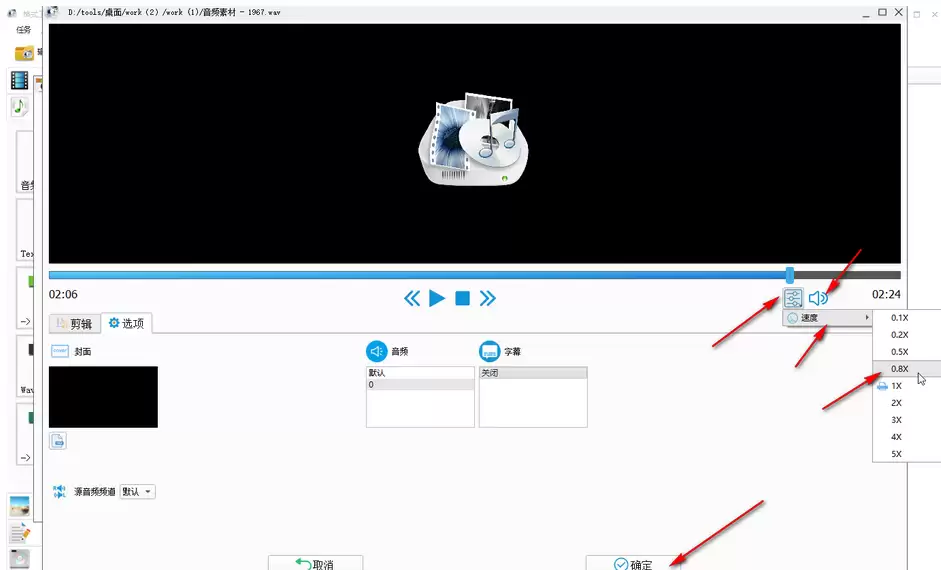Viewport: 941px width, 570px height.
Task: Select 关闭 in the subtitle list
Action: [x=533, y=373]
